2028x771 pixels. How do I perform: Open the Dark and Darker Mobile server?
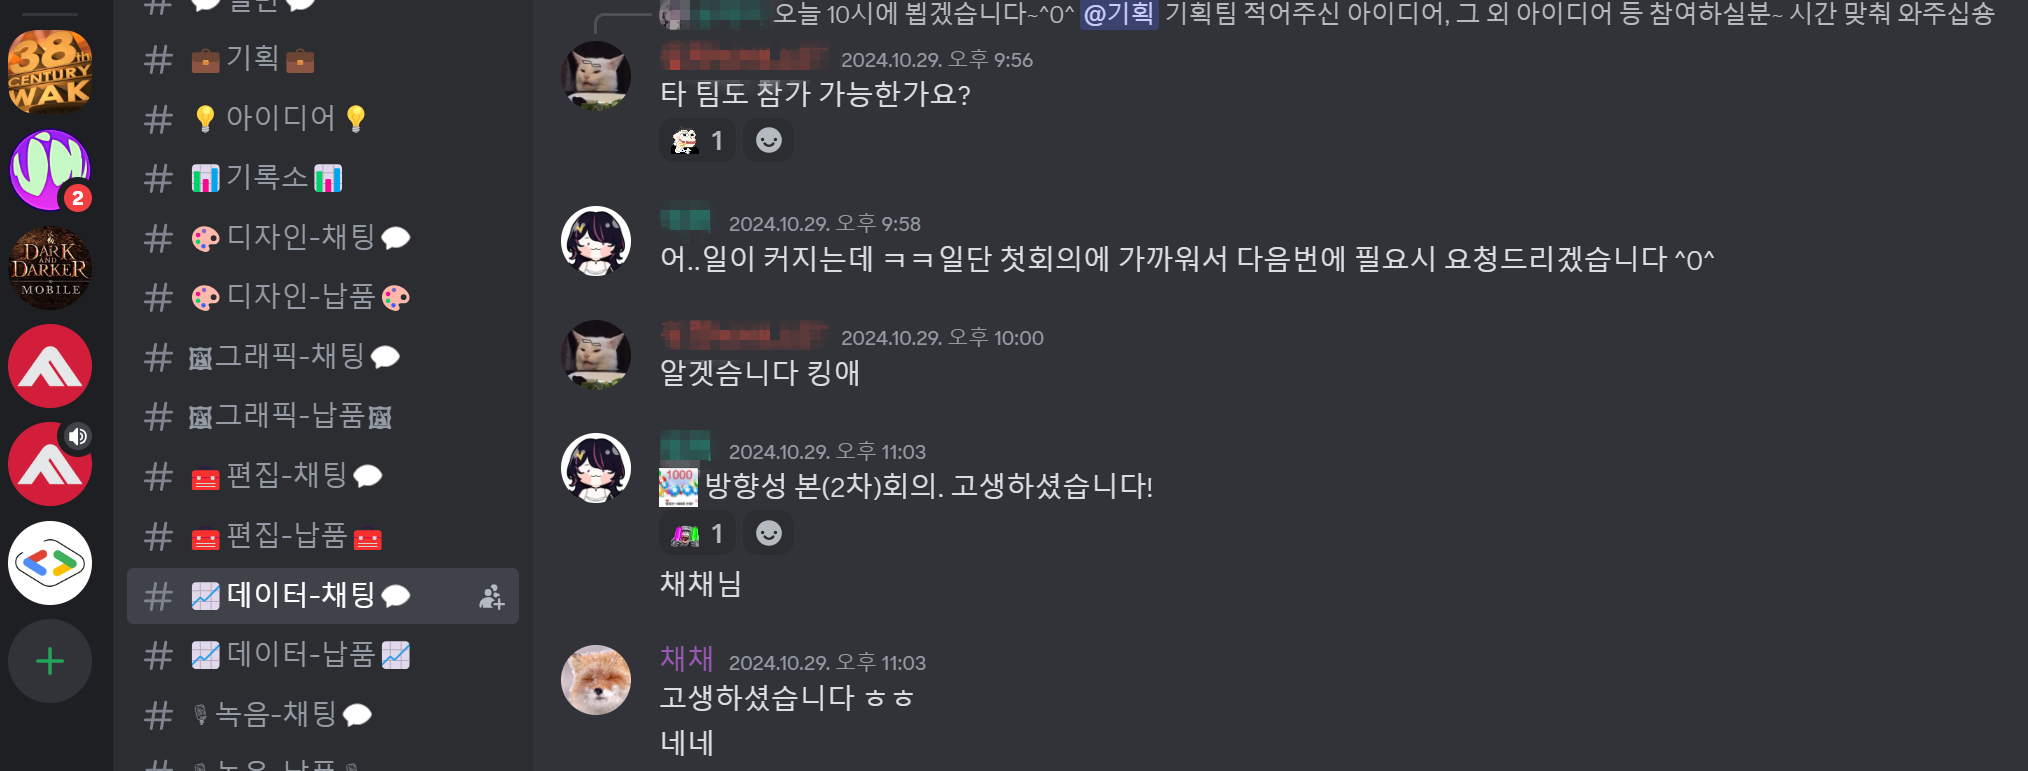click(50, 268)
